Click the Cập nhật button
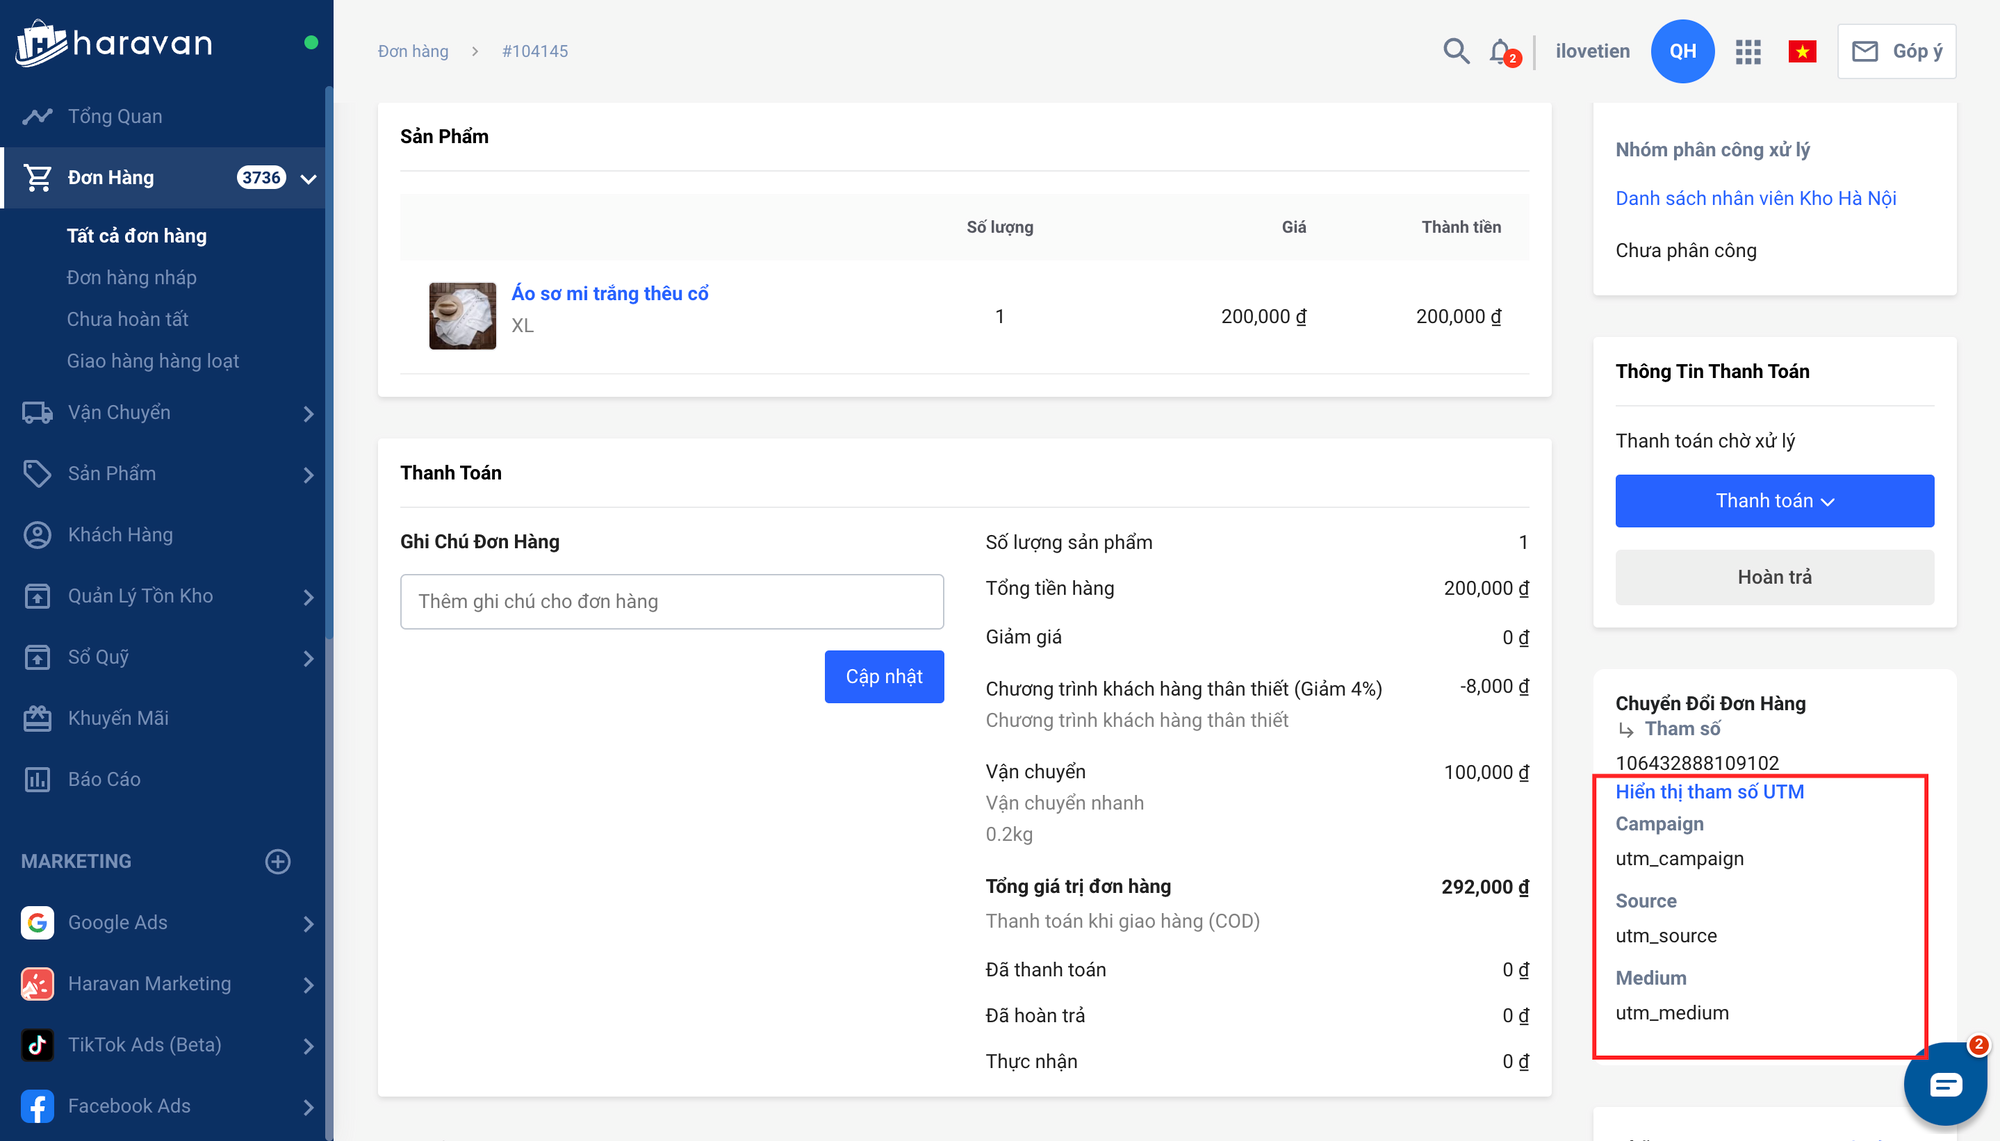Viewport: 2000px width, 1141px height. (x=884, y=677)
